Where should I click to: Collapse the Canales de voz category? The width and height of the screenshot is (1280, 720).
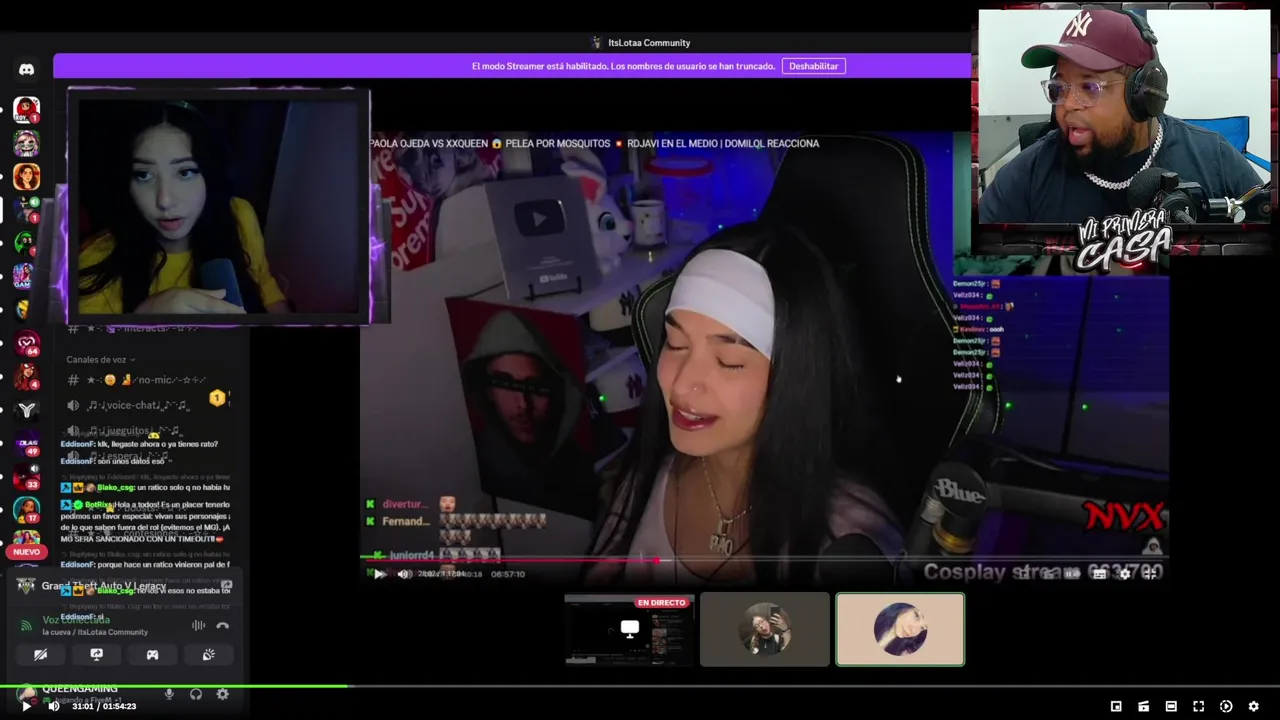[101, 359]
